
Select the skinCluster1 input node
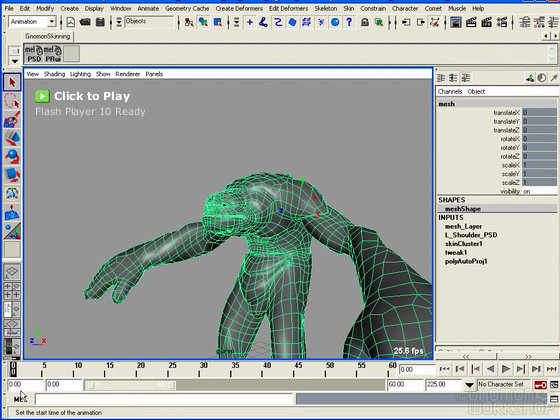pyautogui.click(x=464, y=244)
